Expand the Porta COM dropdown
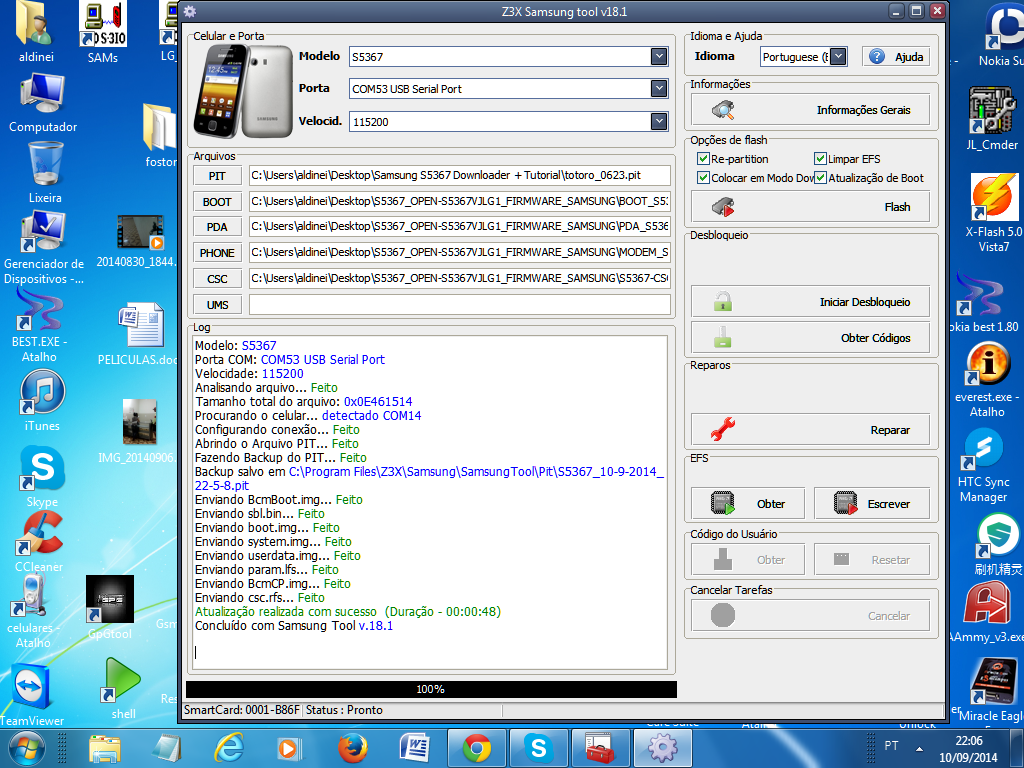This screenshot has height=768, width=1024. pyautogui.click(x=659, y=89)
